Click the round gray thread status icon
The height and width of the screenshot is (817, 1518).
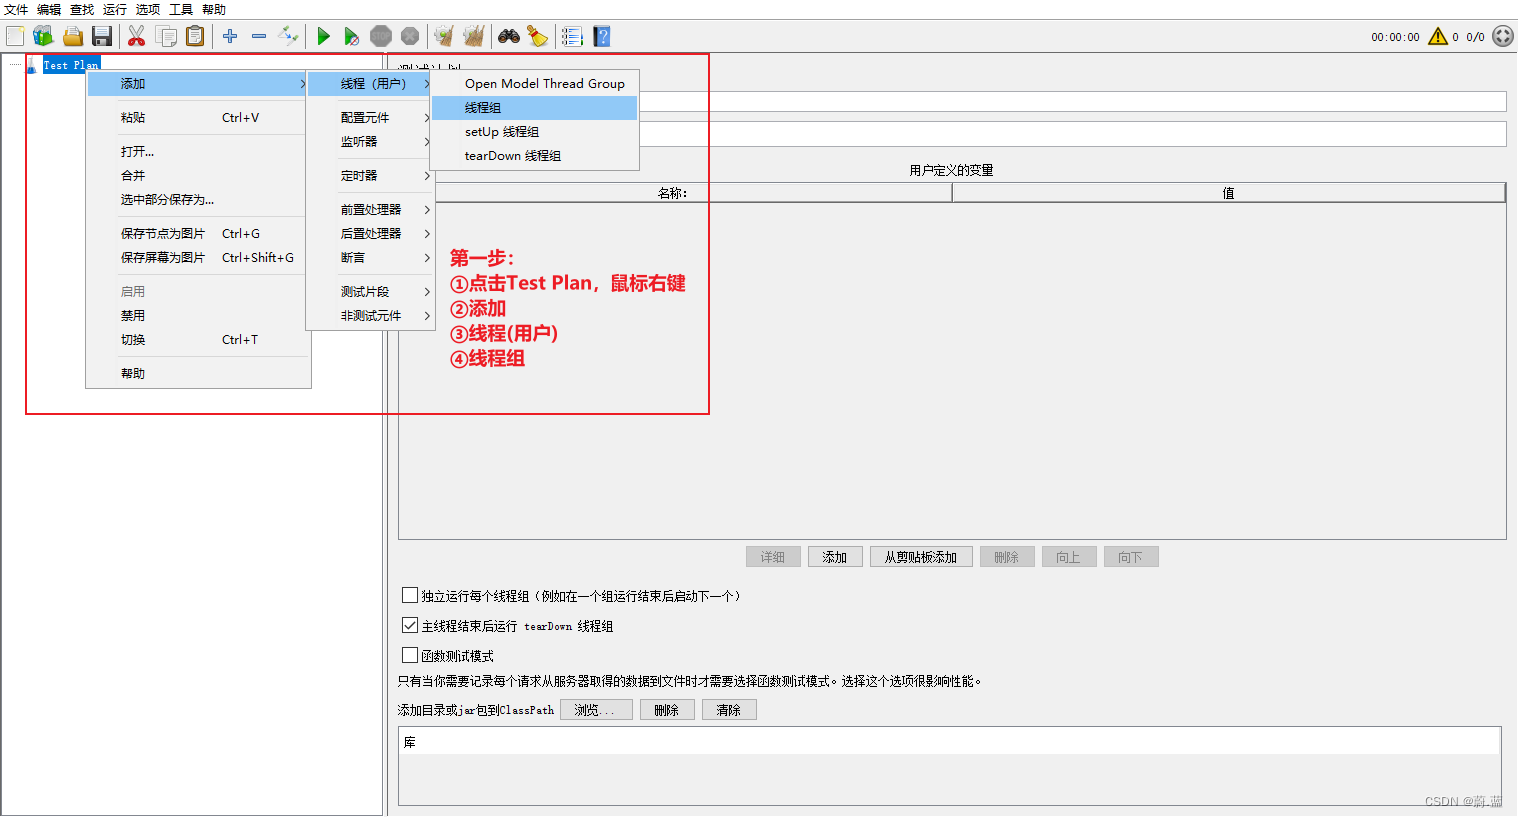tap(1503, 37)
